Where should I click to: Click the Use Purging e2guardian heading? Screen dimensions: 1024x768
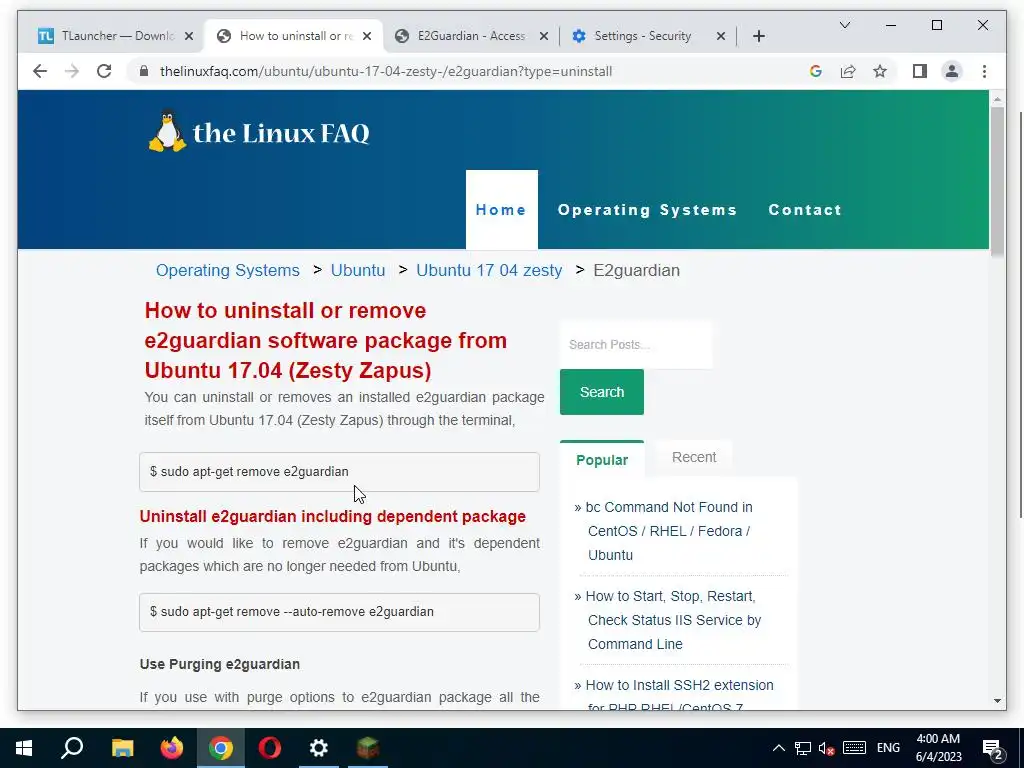point(219,664)
